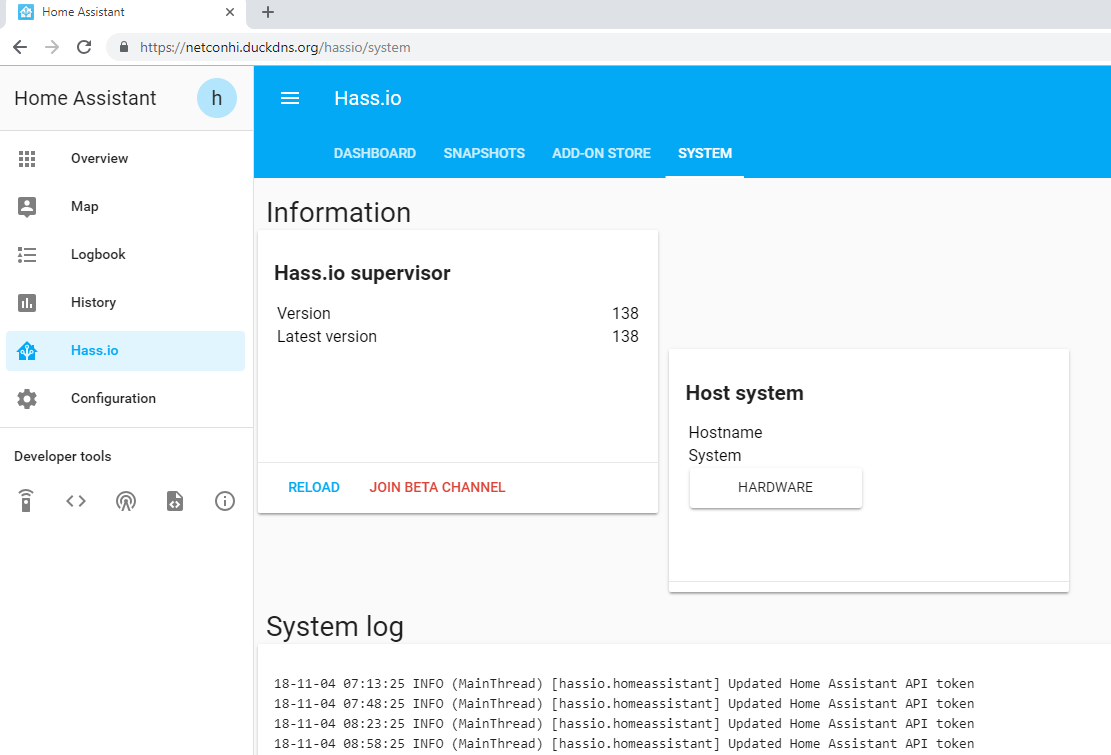The height and width of the screenshot is (755, 1111).
Task: Open the Add-on Store tab
Action: point(601,154)
